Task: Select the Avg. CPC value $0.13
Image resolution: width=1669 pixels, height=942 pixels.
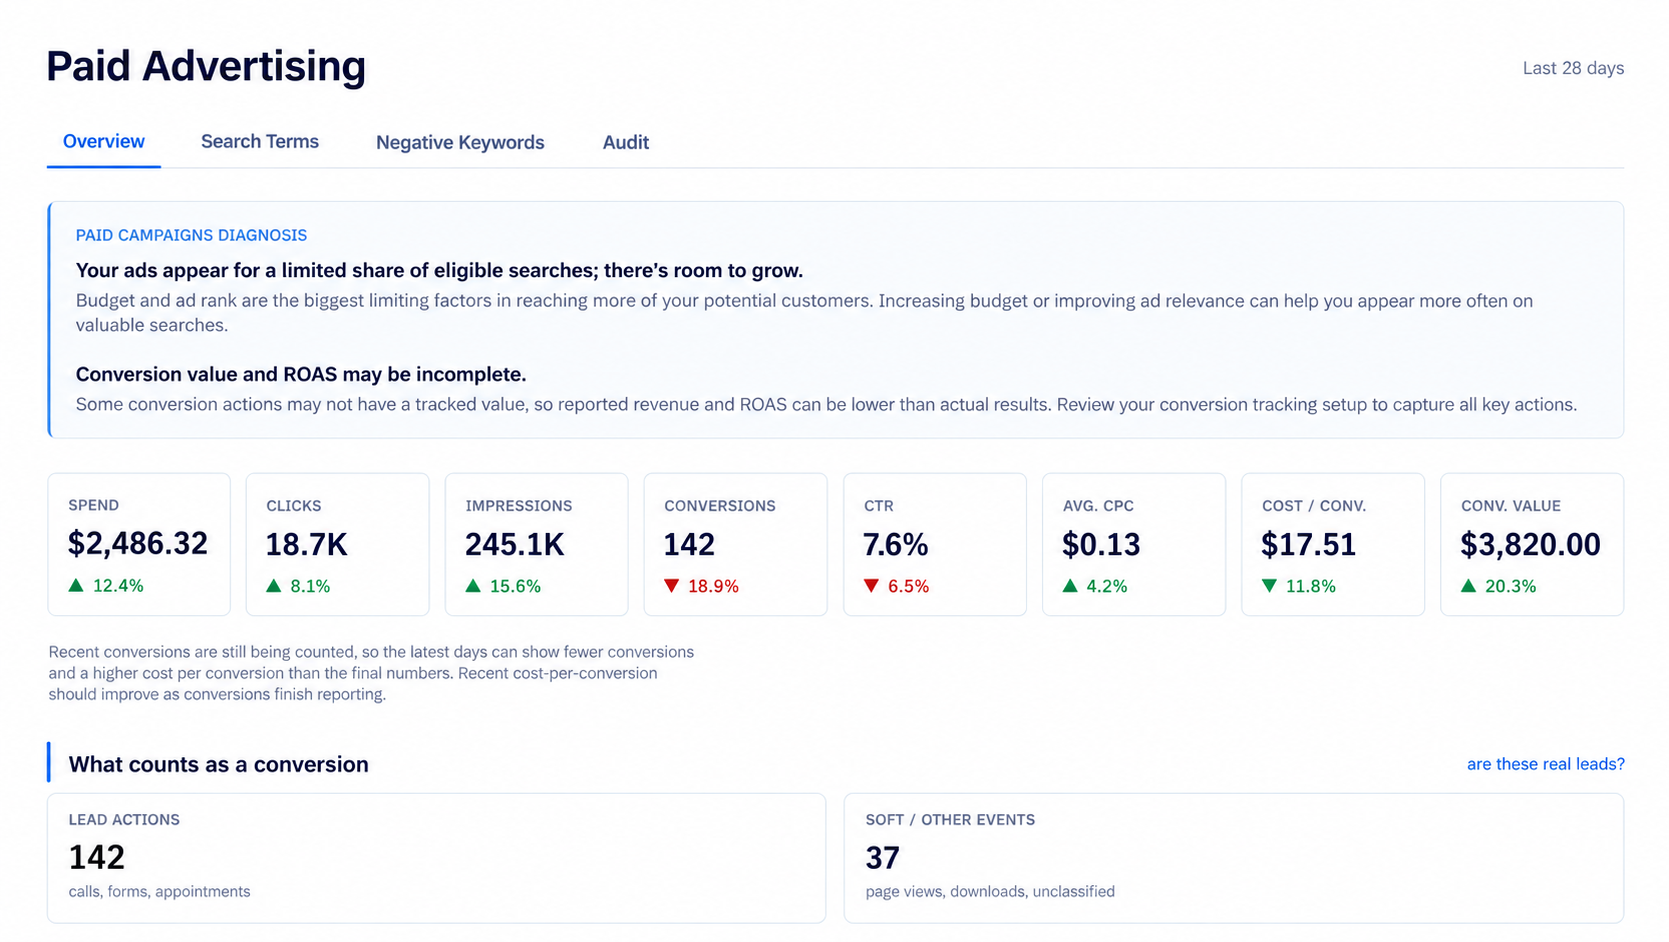Action: pos(1101,544)
